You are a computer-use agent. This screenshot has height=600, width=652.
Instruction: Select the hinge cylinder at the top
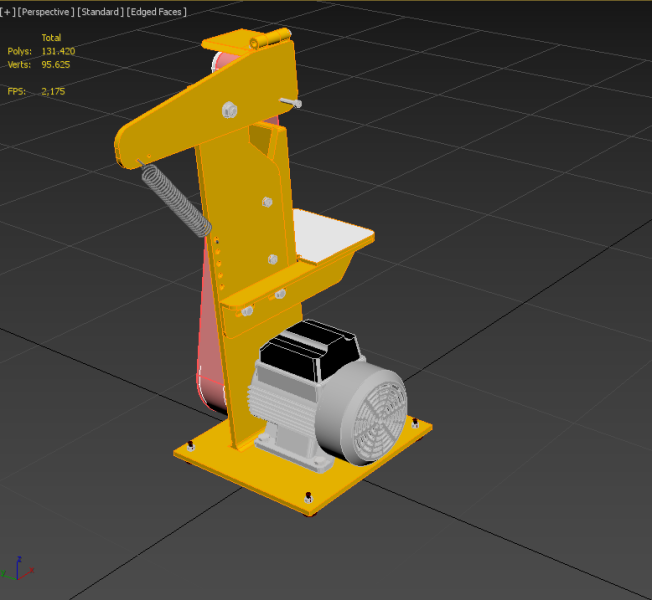click(x=263, y=42)
